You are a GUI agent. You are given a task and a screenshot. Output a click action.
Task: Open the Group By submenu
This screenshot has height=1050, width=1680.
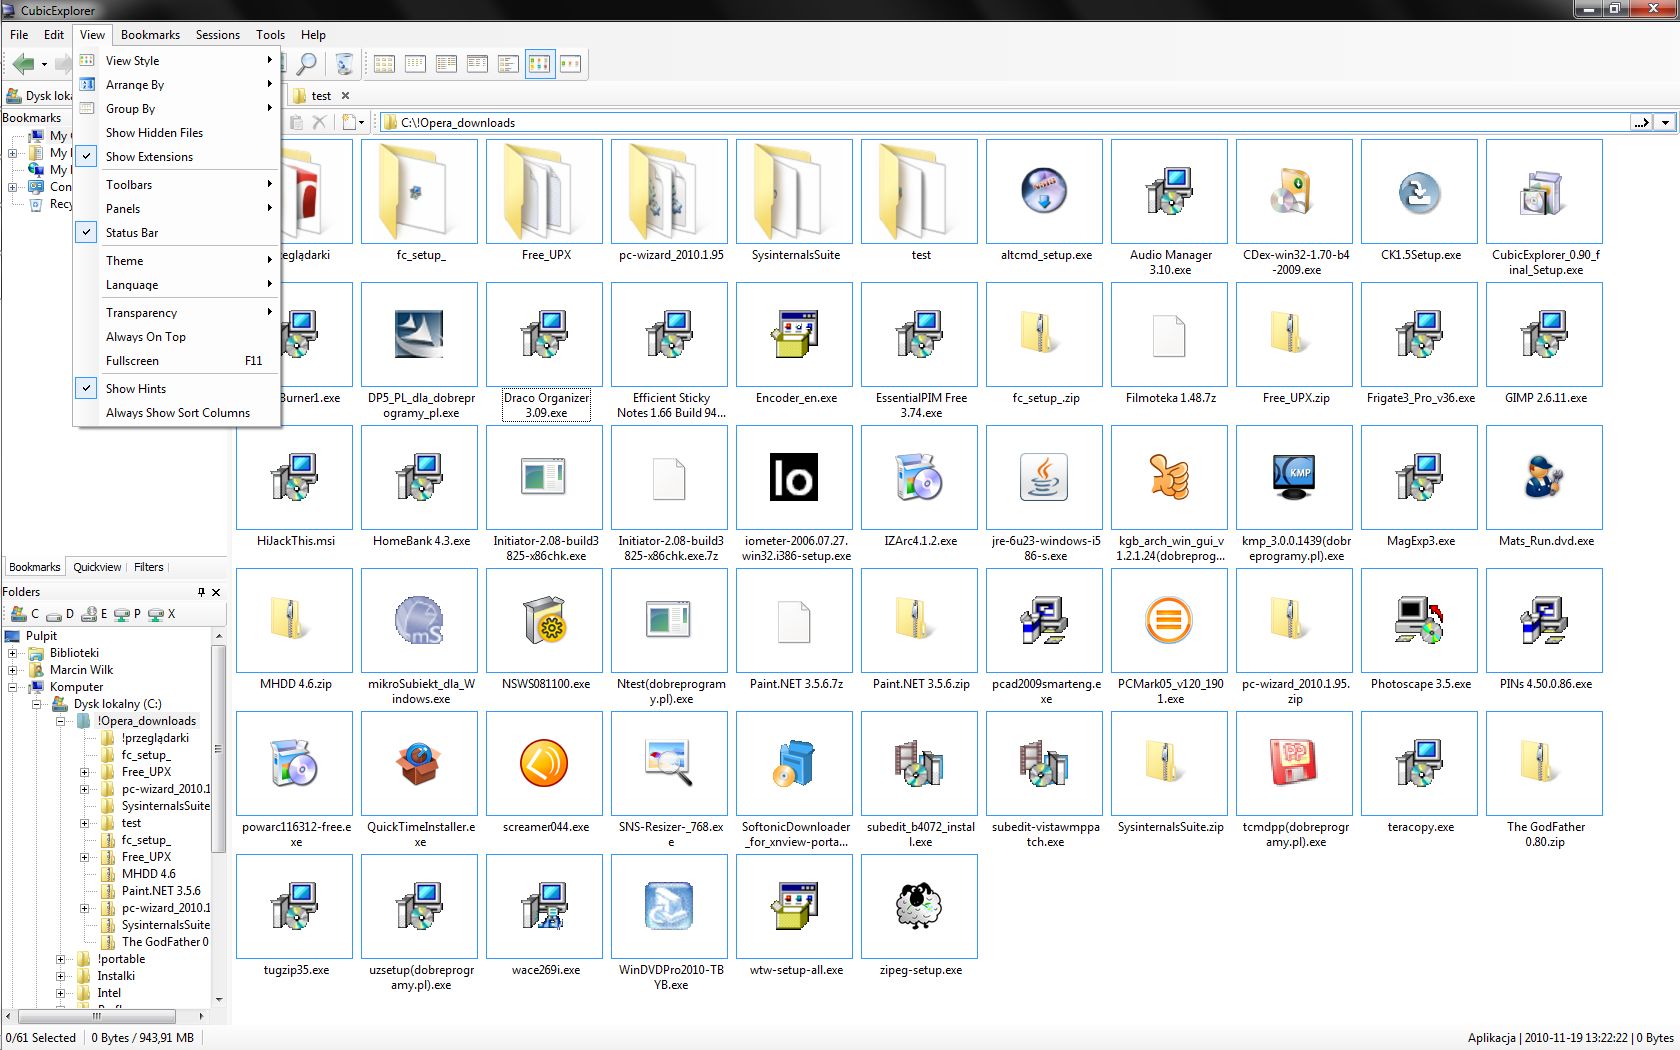176,109
